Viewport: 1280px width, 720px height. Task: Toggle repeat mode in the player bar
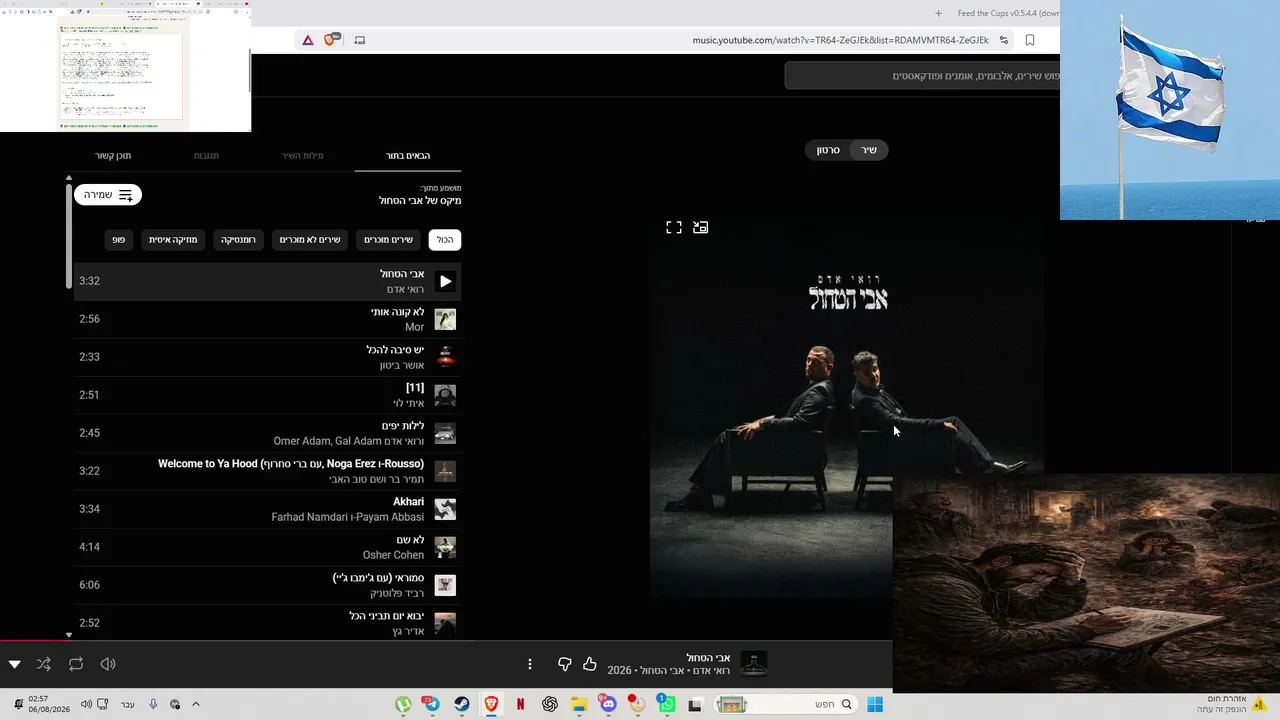(76, 664)
